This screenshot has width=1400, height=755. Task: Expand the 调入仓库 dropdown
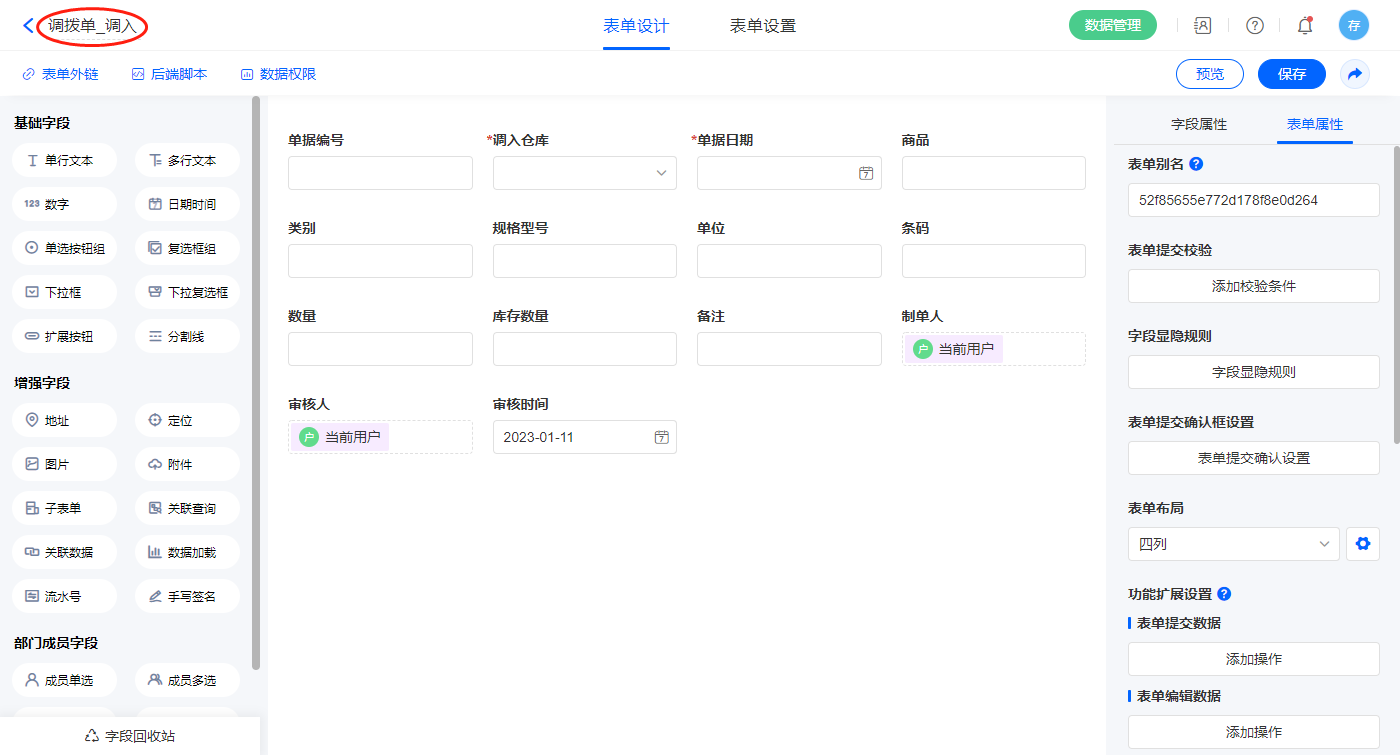click(x=584, y=173)
